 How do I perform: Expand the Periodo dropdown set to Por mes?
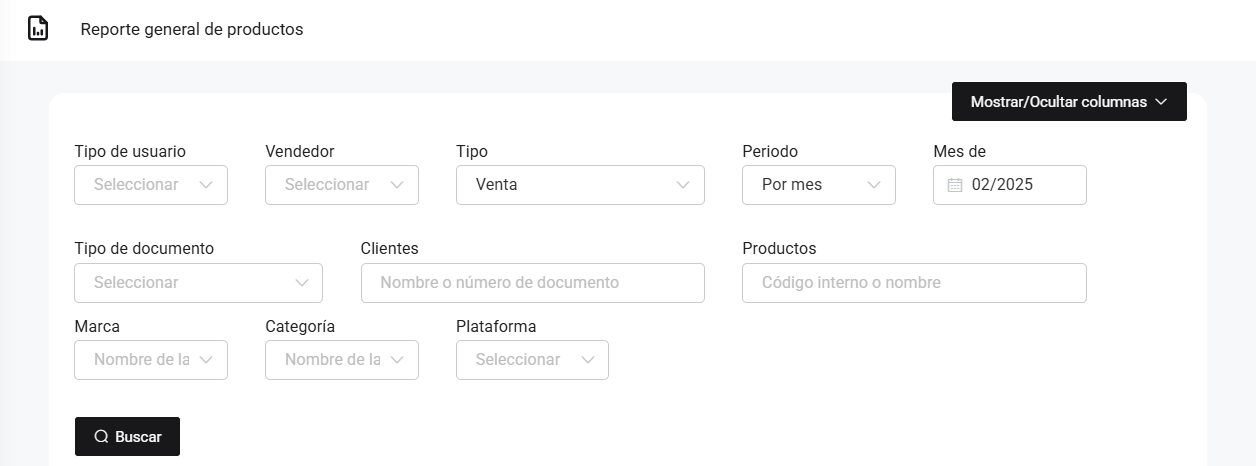[818, 185]
